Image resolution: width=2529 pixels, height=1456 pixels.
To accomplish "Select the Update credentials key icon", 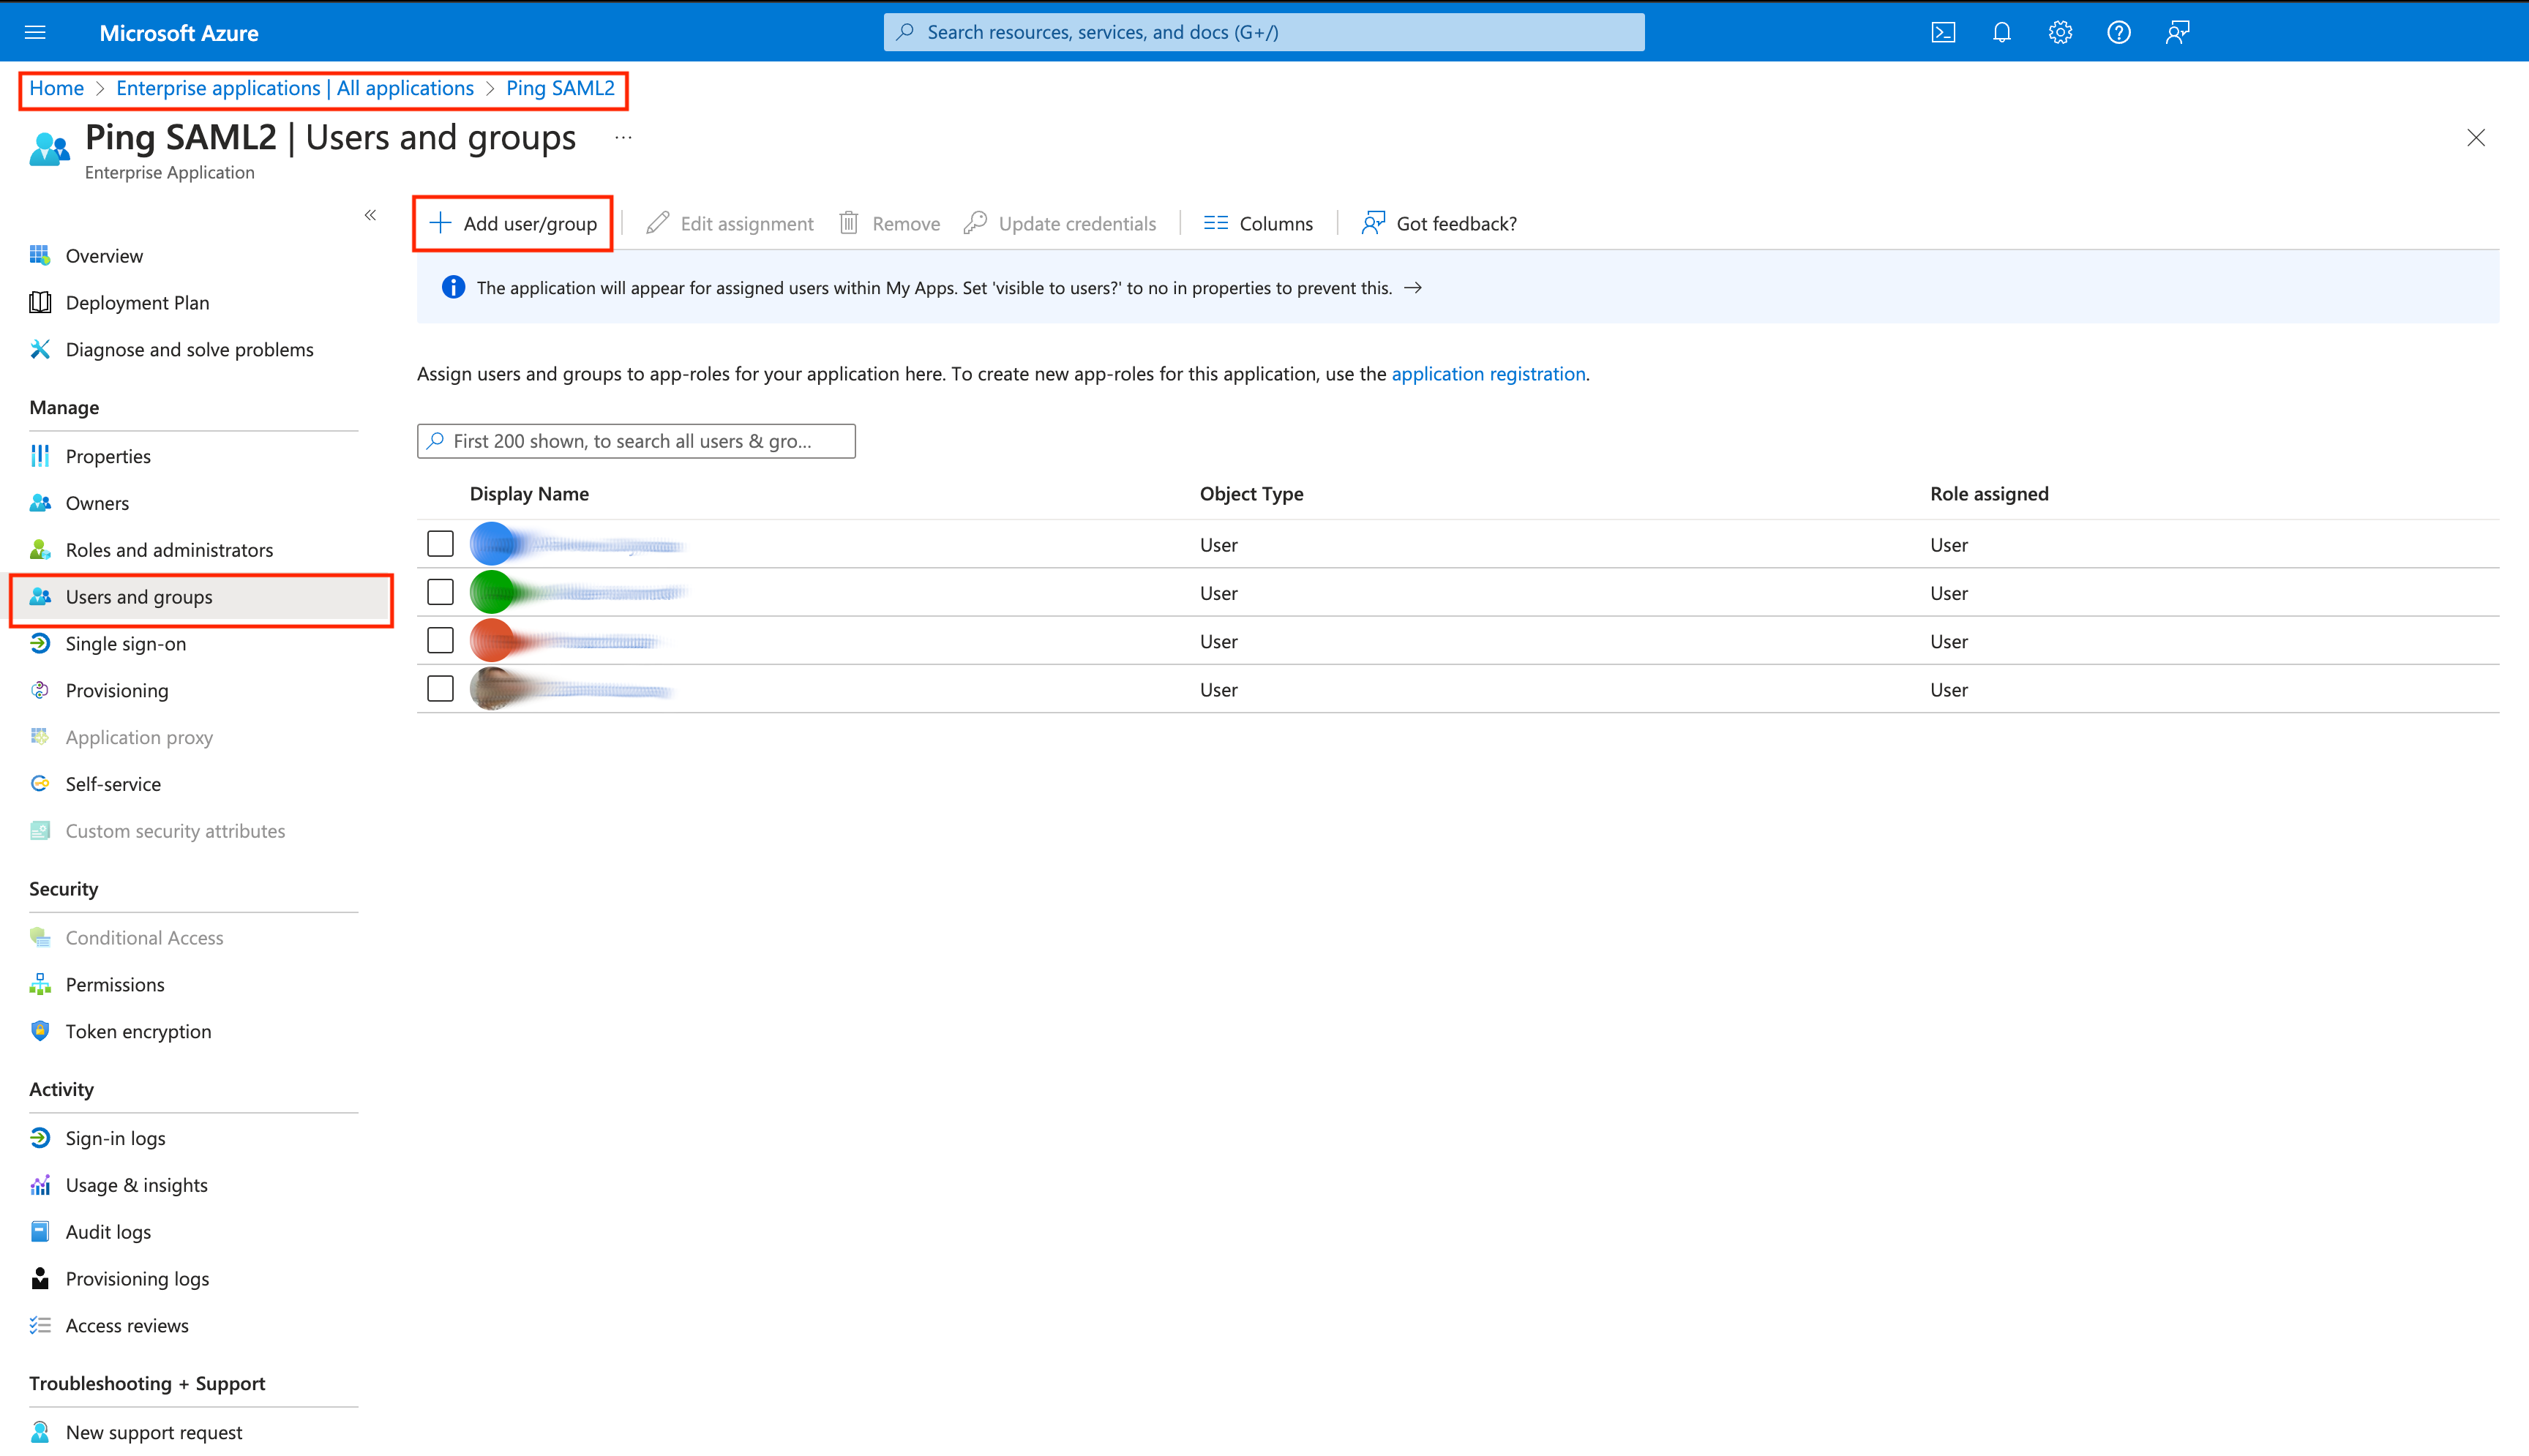I will pos(976,222).
